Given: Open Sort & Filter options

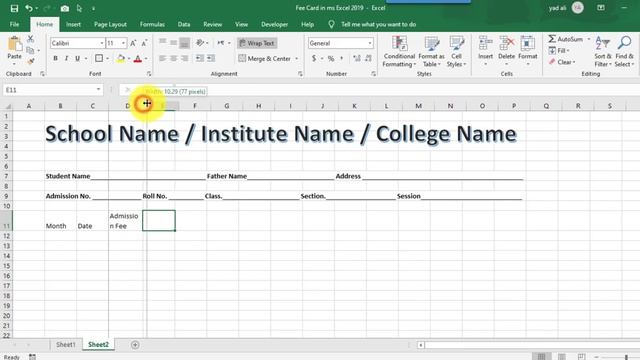Looking at the screenshot, I should (x=602, y=52).
